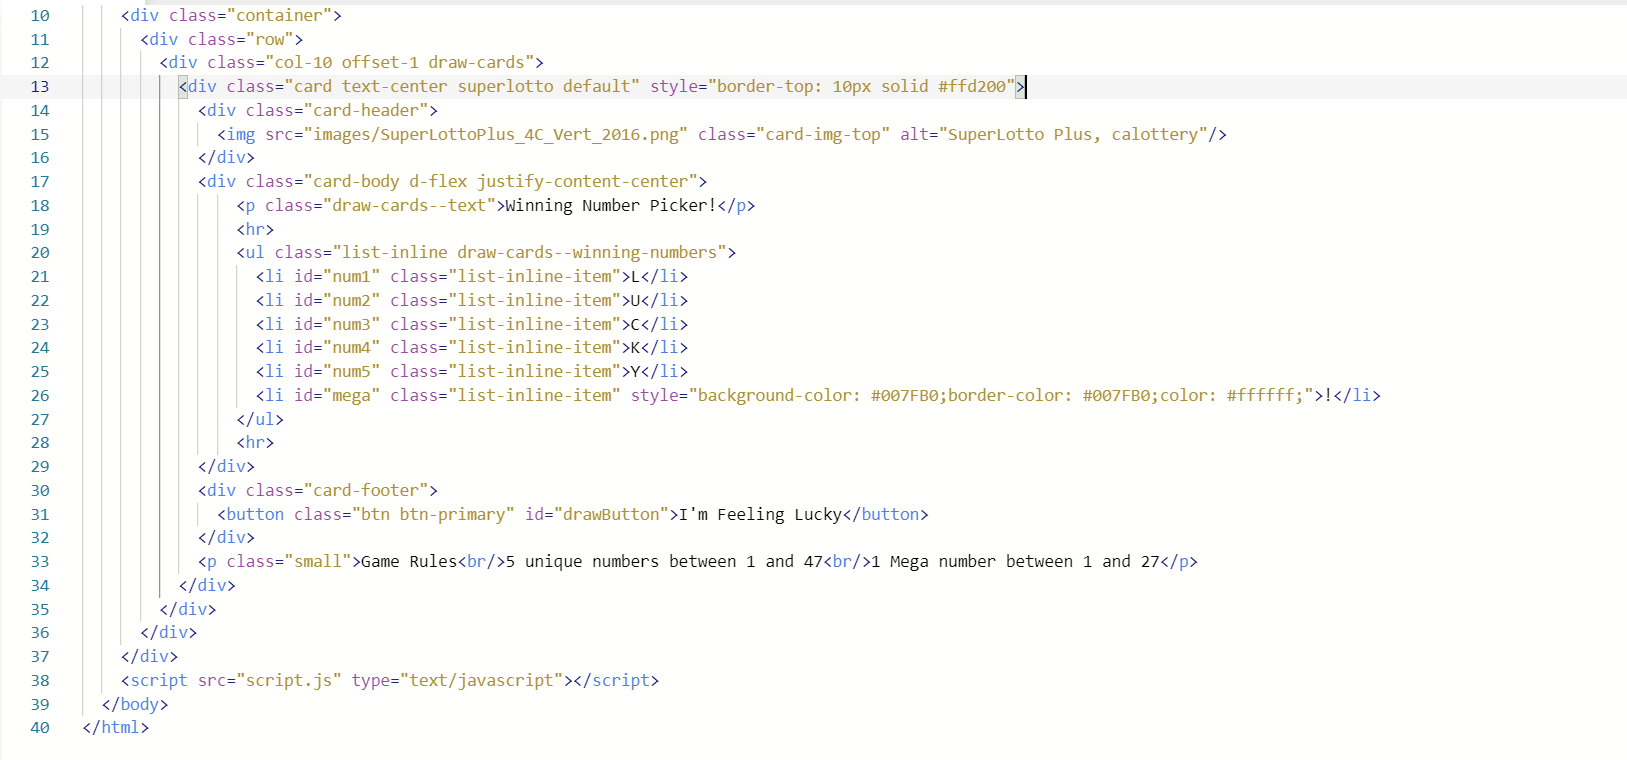The image size is (1627, 760).
Task: Click line number 26 in the gutter
Action: 40,395
